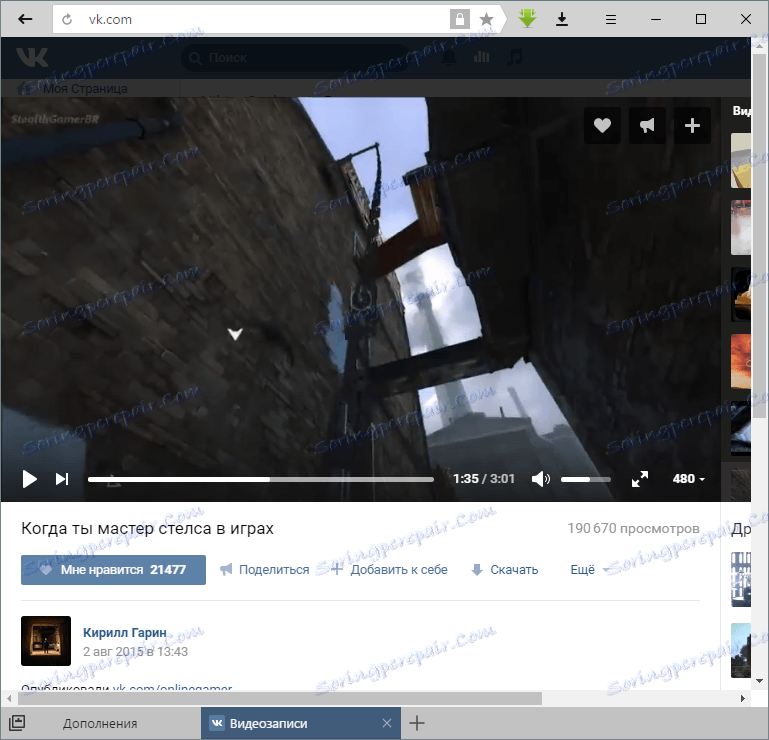This screenshot has height=740, width=769.
Task: Go back with the browser back arrow
Action: tap(25, 19)
